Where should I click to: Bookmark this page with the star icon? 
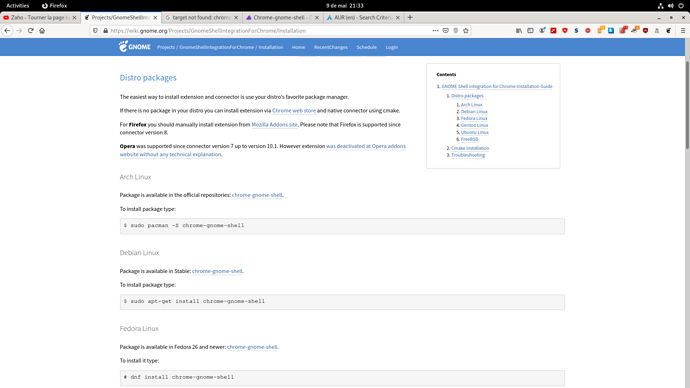pos(466,31)
